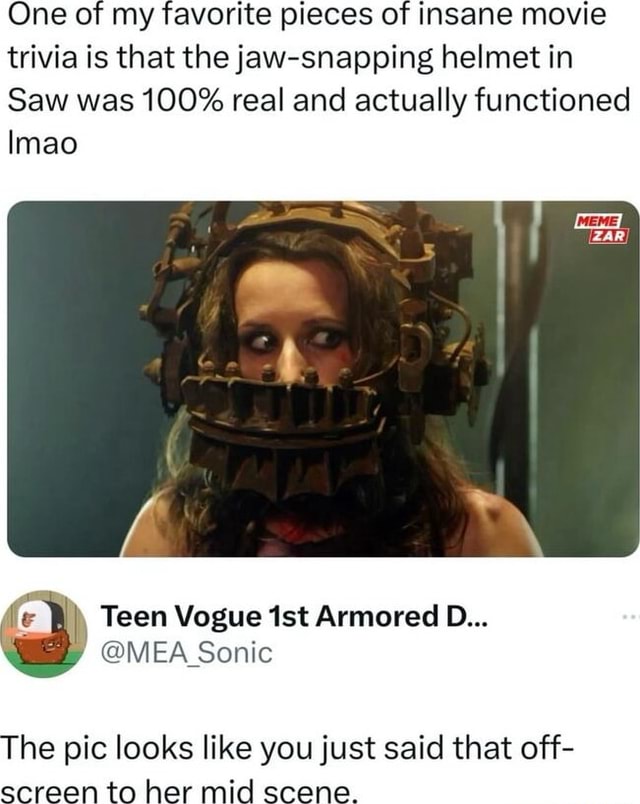This screenshot has height=804, width=640.
Task: Click the woman's eyes in the photo
Action: pyautogui.click(x=297, y=340)
